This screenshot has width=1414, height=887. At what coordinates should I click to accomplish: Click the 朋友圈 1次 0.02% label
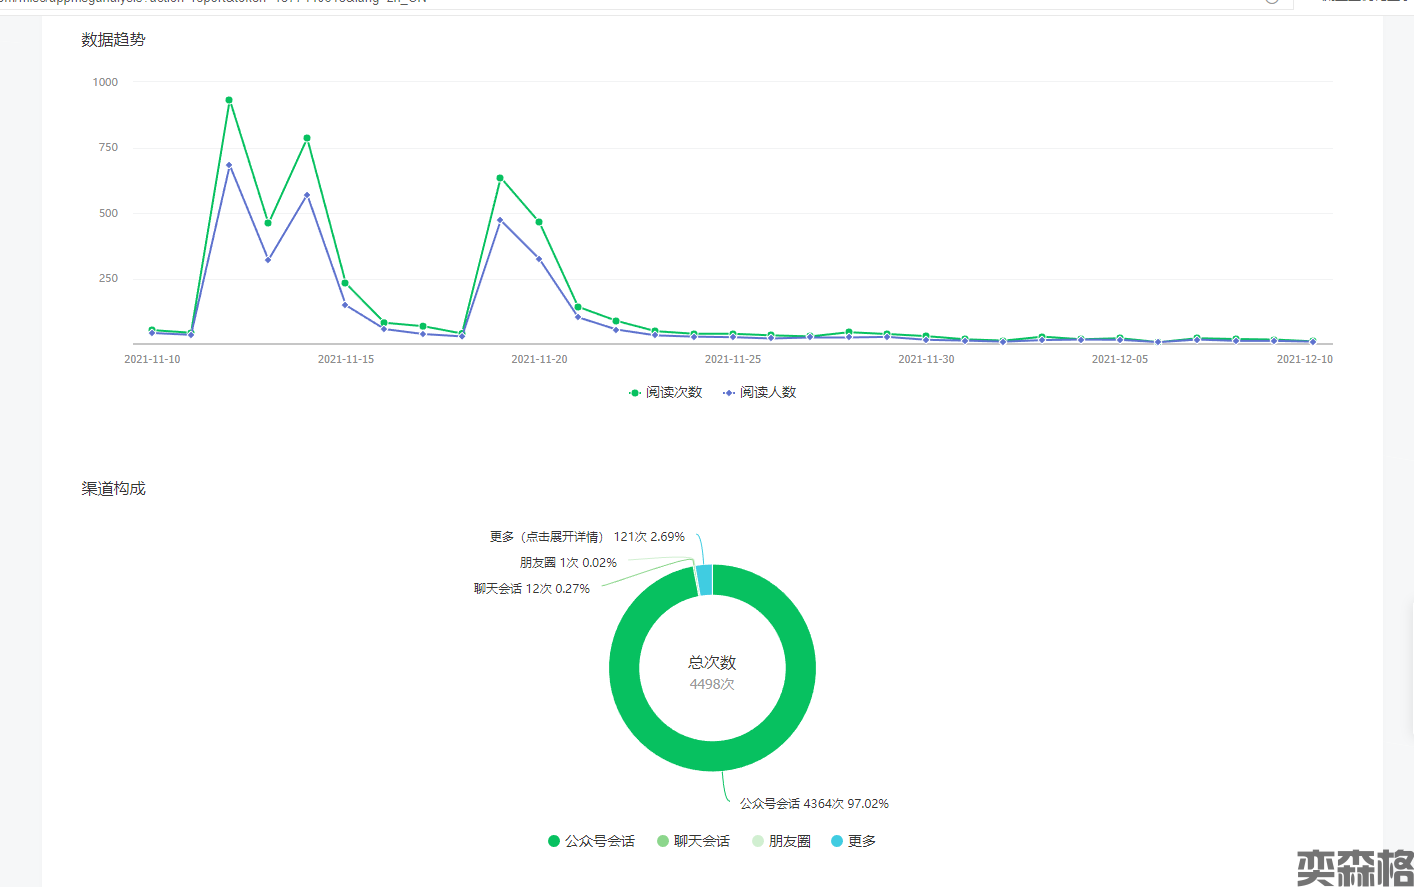(568, 563)
